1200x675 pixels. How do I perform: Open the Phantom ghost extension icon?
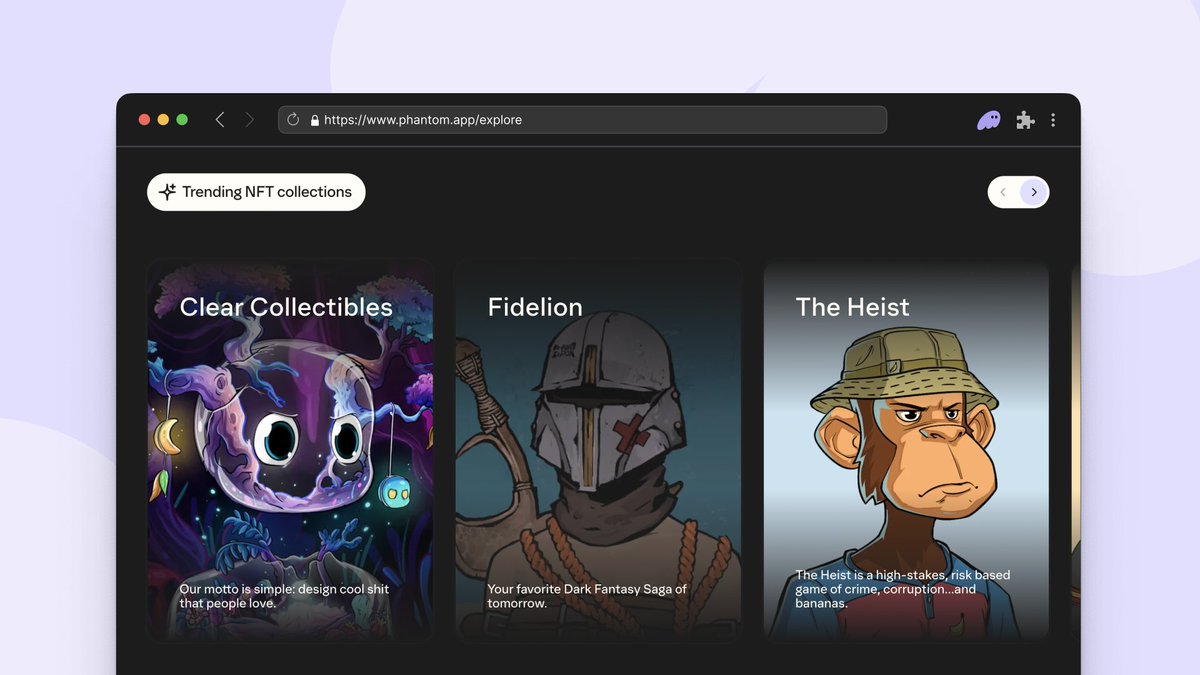pyautogui.click(x=988, y=120)
